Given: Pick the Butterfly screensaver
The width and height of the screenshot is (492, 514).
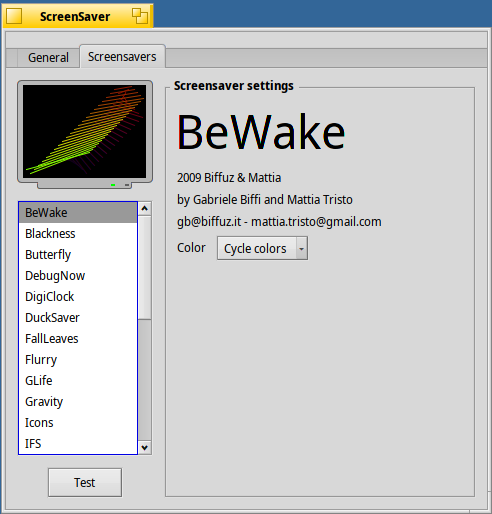Looking at the screenshot, I should 78,255.
